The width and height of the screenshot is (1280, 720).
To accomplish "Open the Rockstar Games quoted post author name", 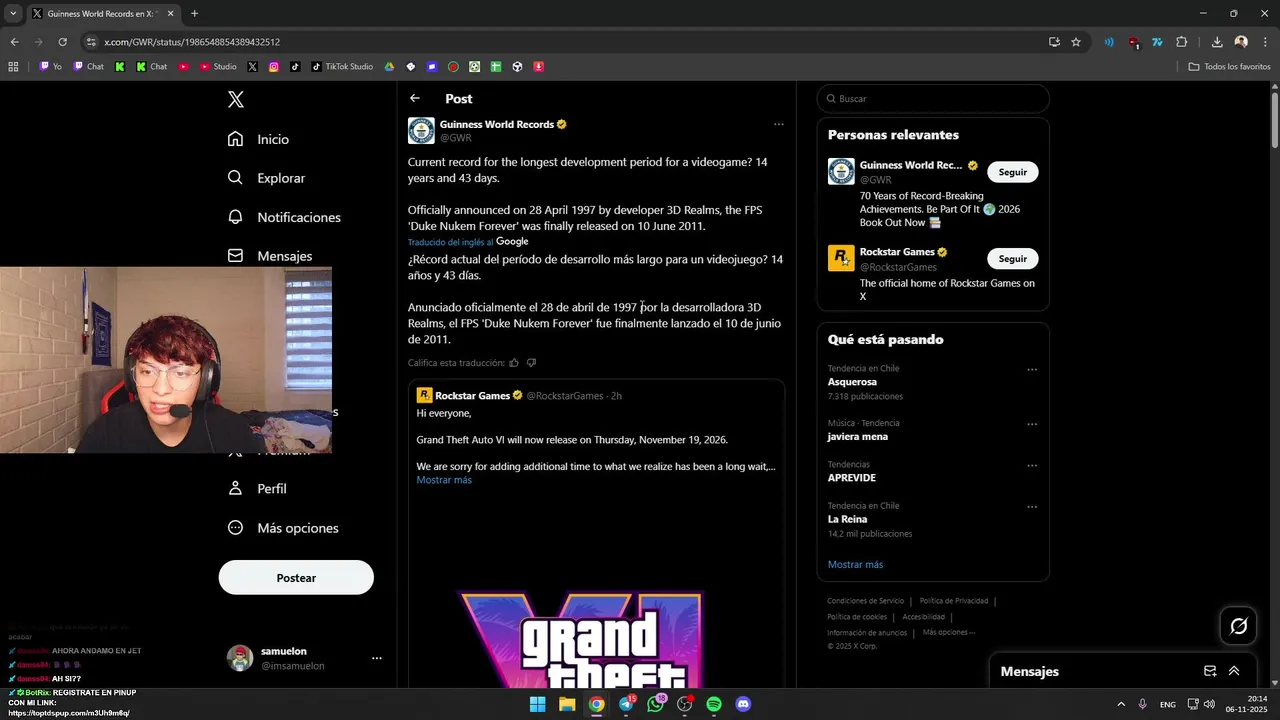I will point(472,395).
